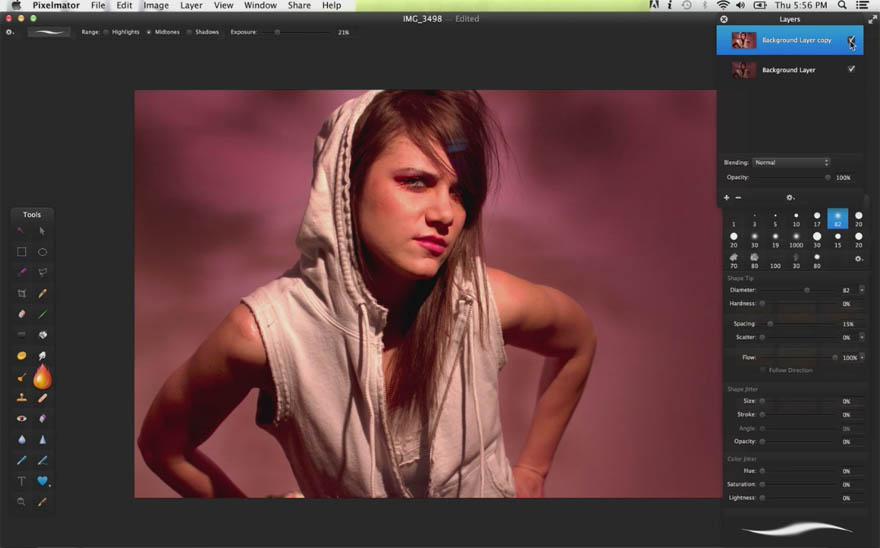Select the Pen tool
Viewport: 880px width, 548px height.
tap(21, 460)
